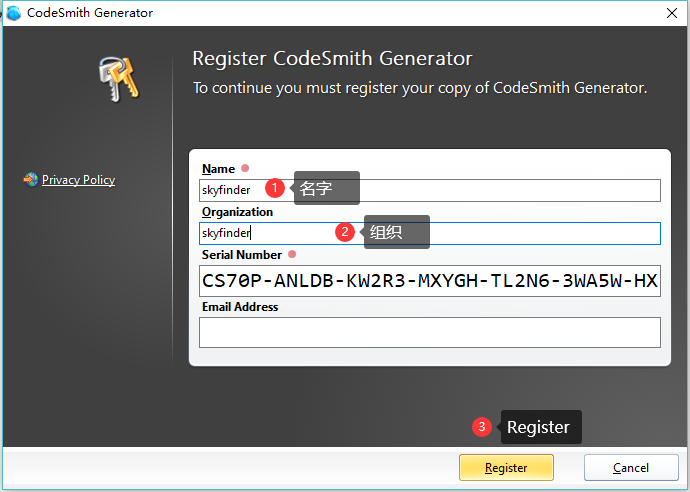Click the keys registration icon
Image resolution: width=690 pixels, height=492 pixels.
[118, 79]
